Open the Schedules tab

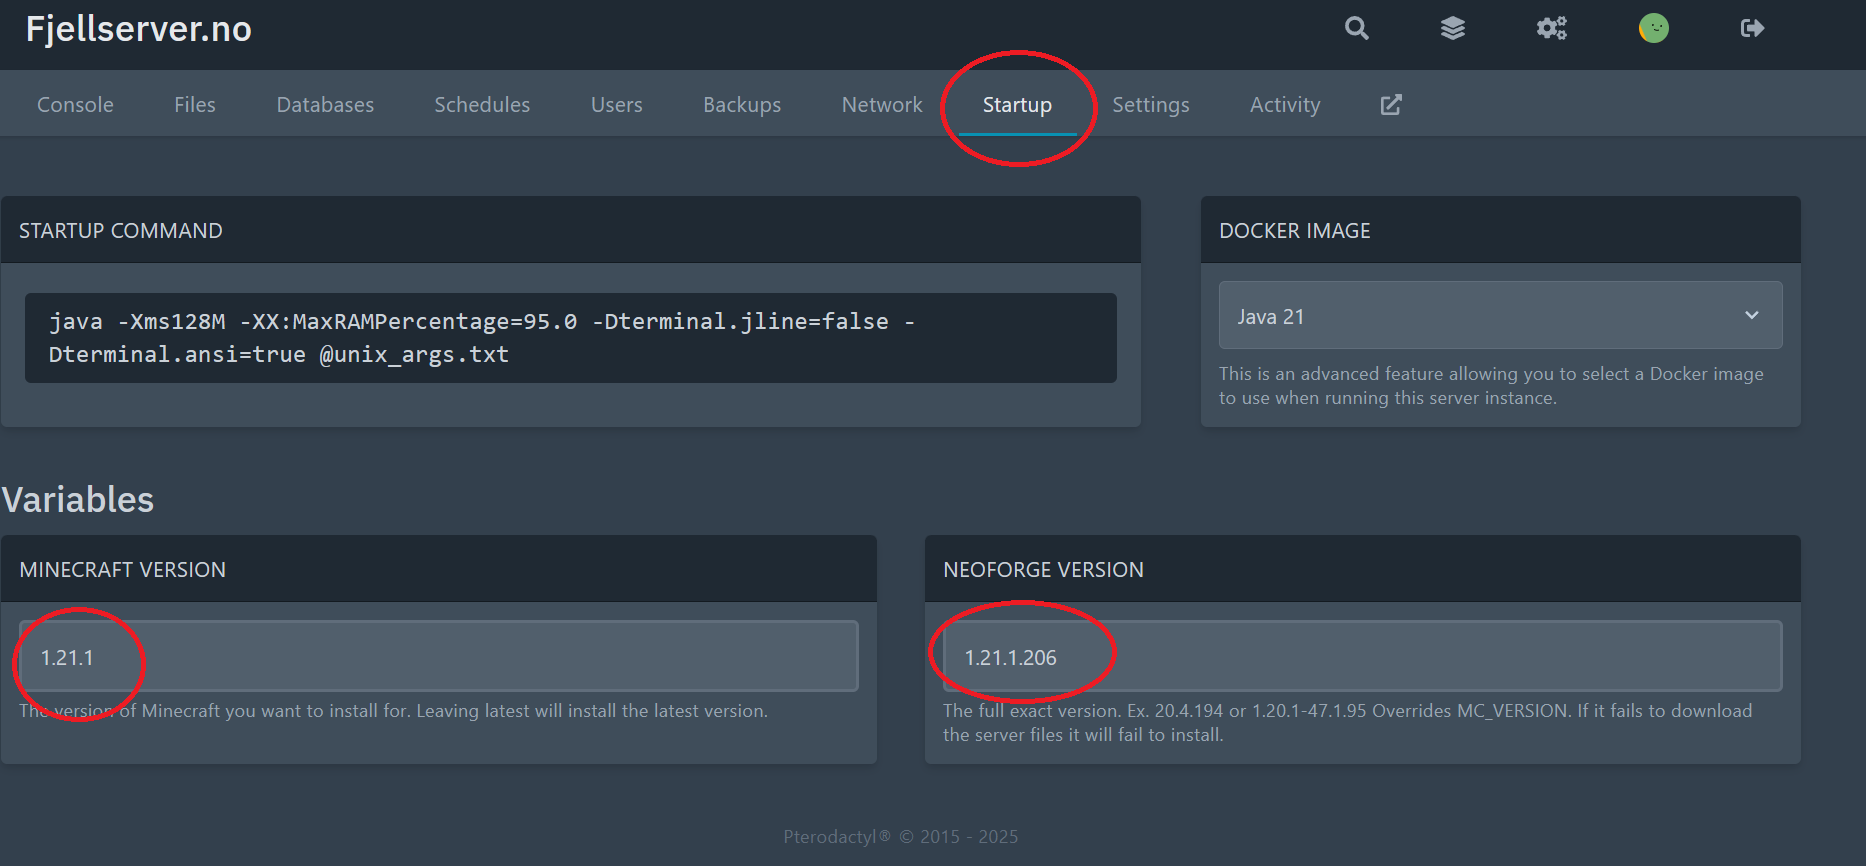[x=482, y=104]
